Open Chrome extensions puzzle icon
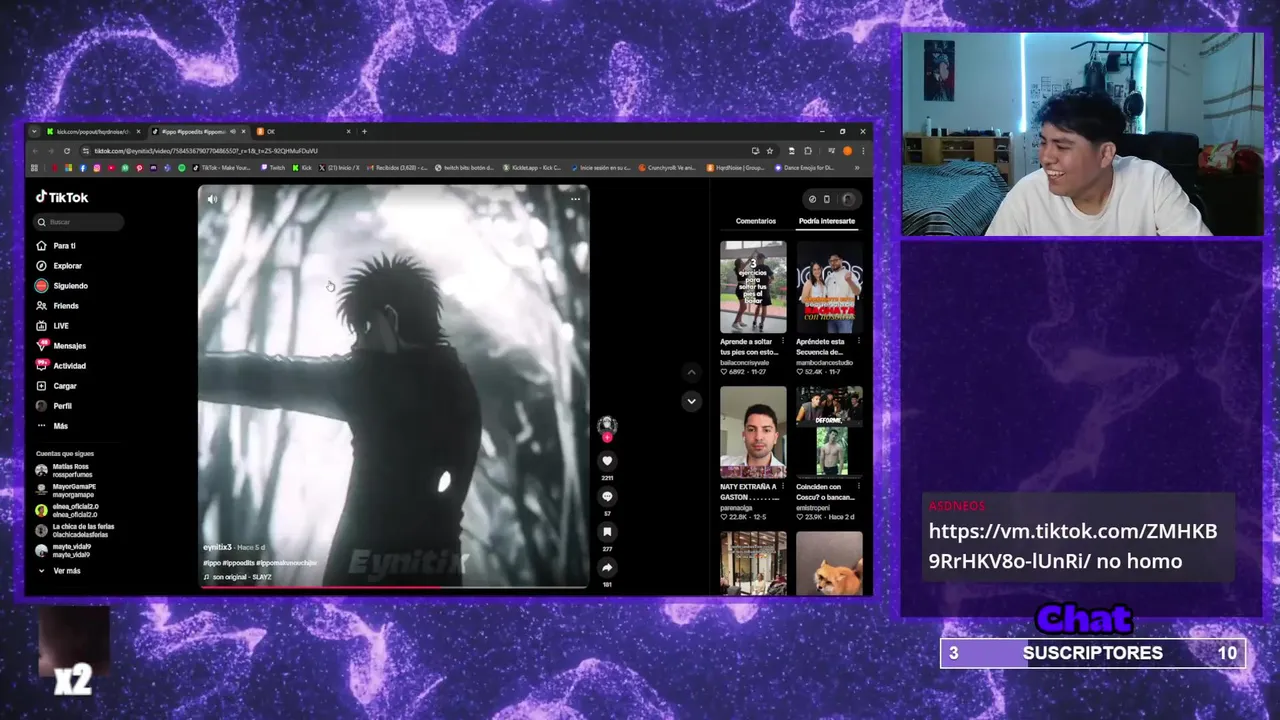1280x720 pixels. click(x=808, y=151)
